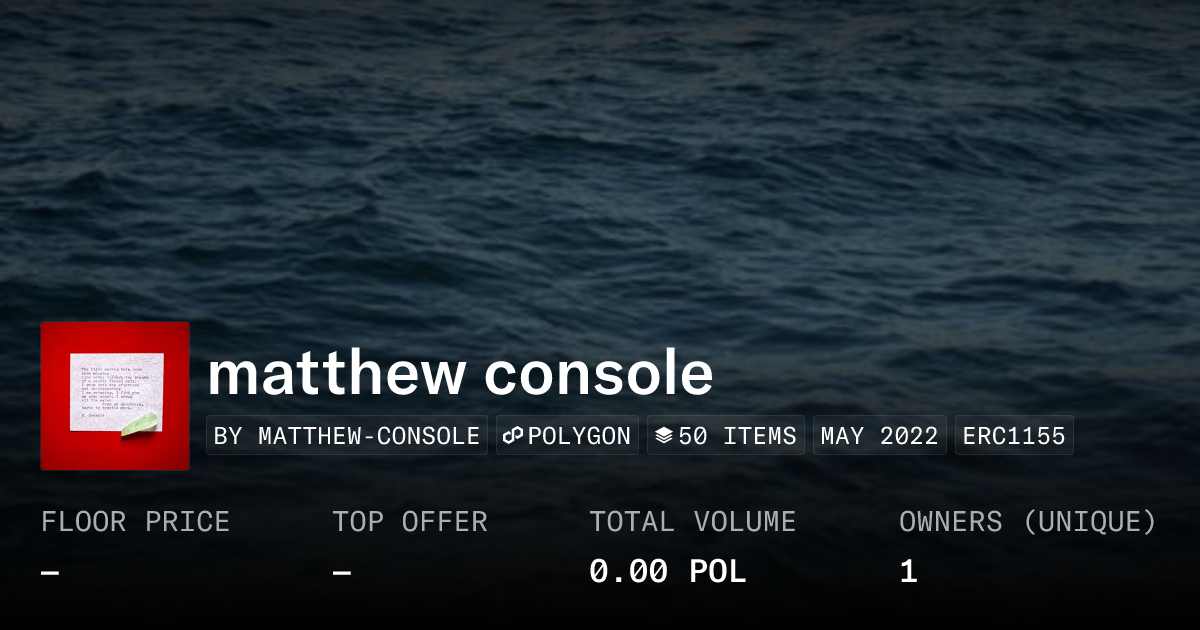Click the dark ocean water banner background
Screen dimensions: 1200x630
pos(600,160)
